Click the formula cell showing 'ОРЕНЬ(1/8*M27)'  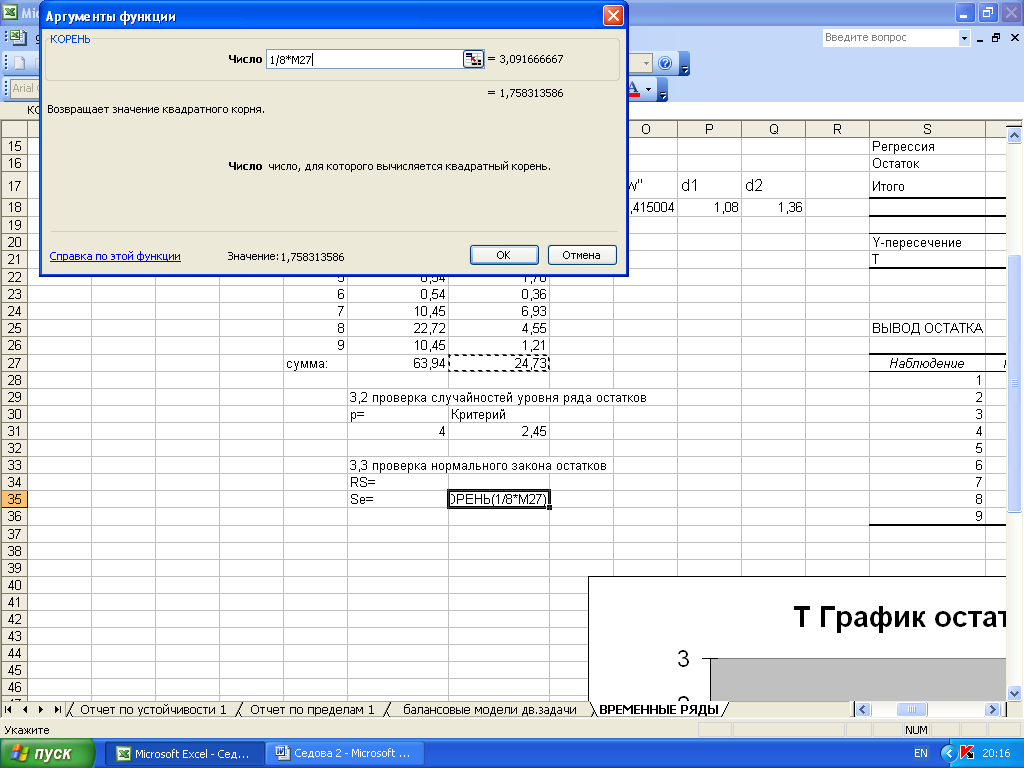499,499
